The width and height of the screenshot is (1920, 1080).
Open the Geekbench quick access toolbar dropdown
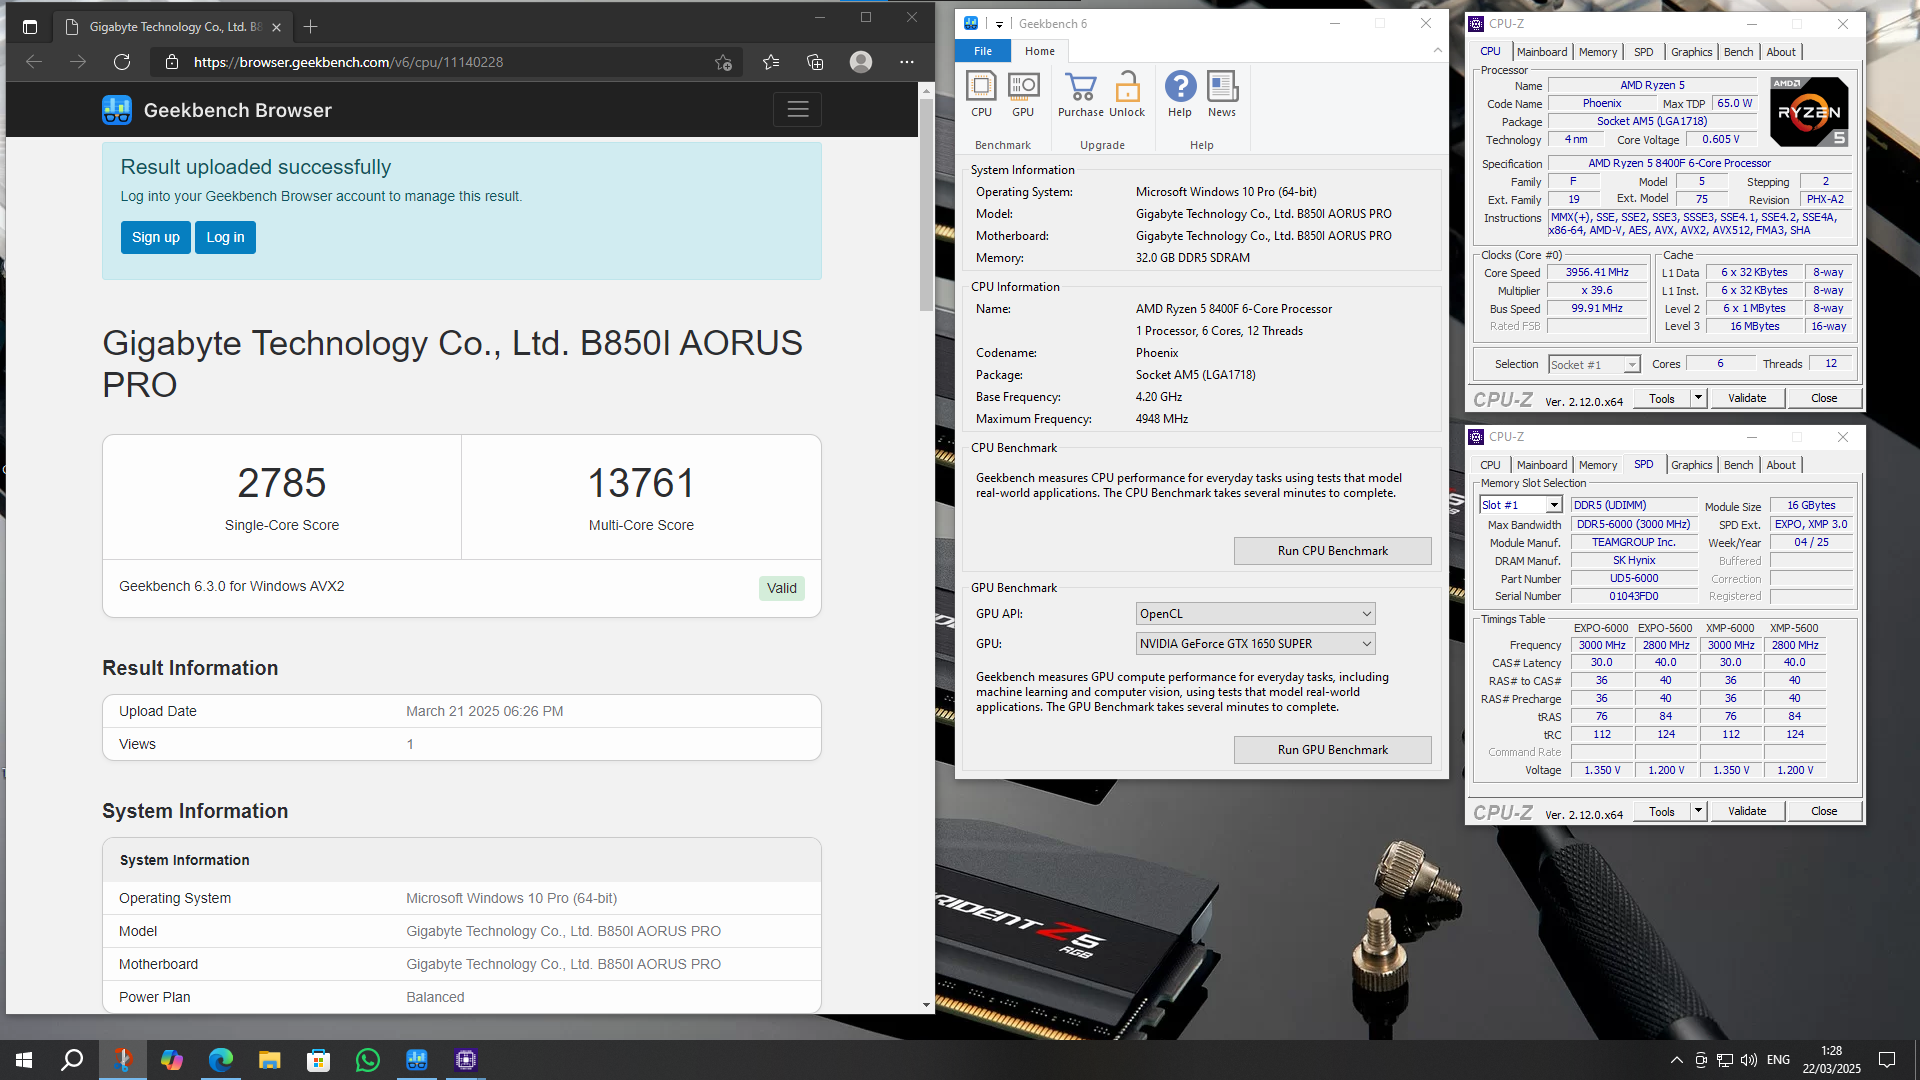[x=999, y=24]
